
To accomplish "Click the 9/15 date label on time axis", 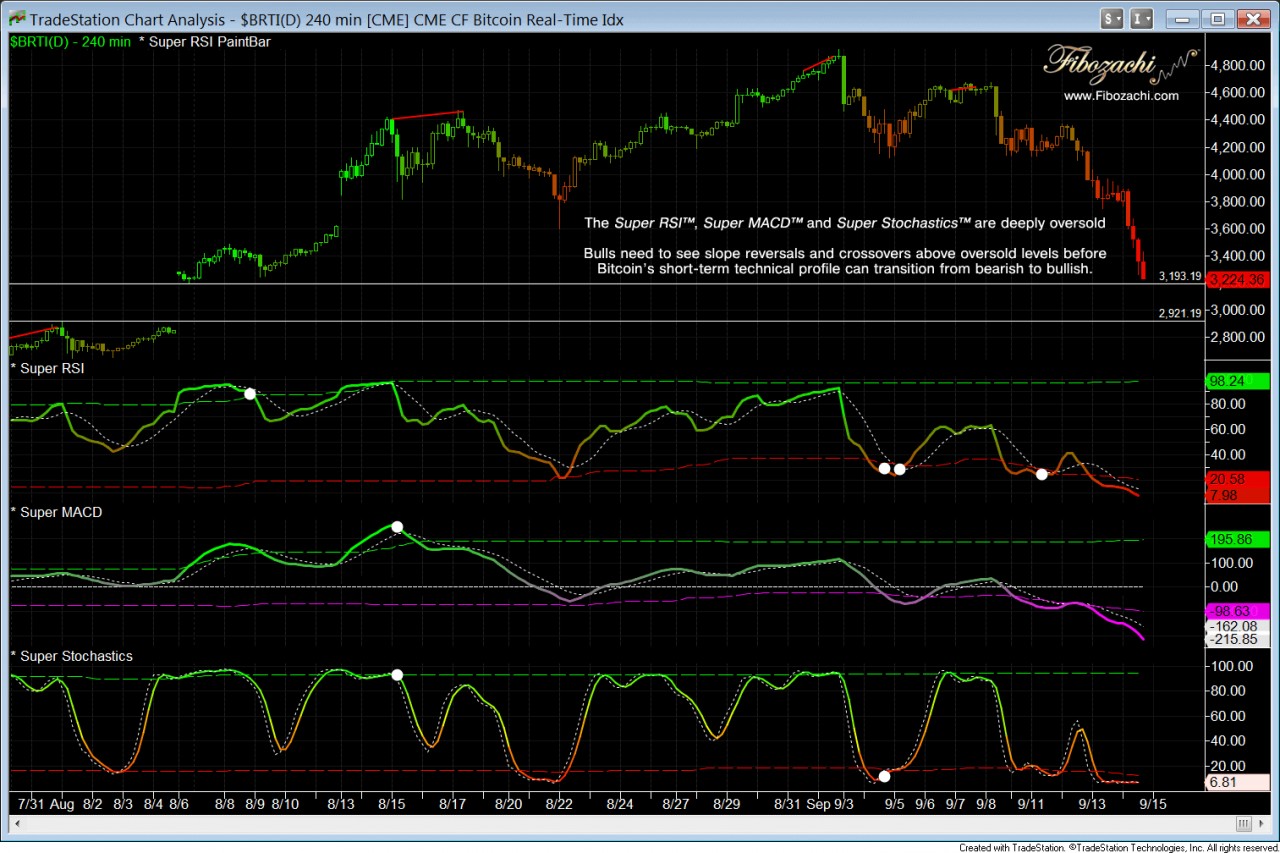I will click(x=1153, y=803).
